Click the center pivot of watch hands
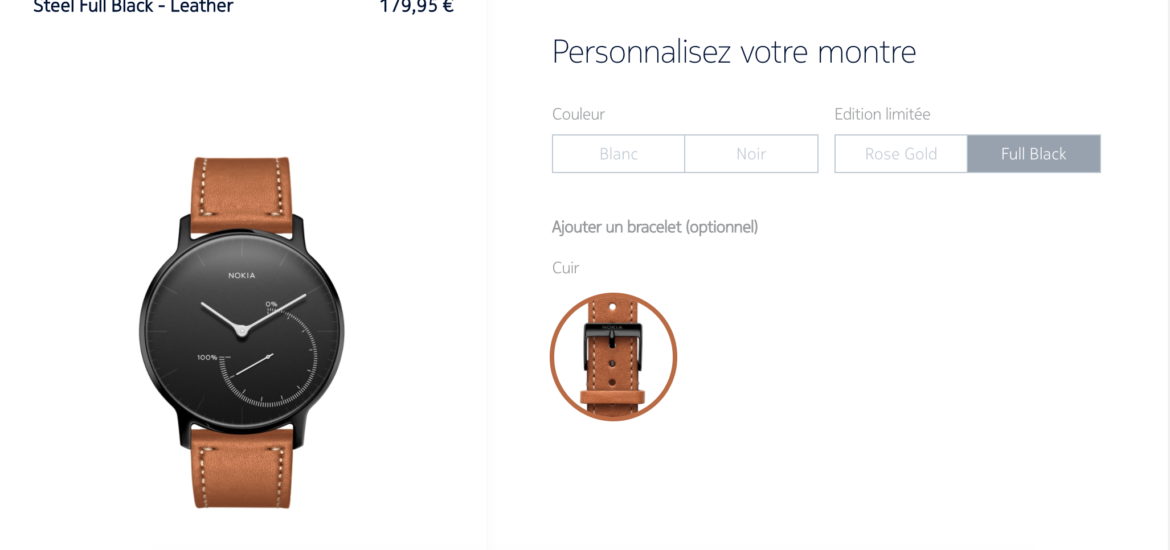 (x=241, y=329)
